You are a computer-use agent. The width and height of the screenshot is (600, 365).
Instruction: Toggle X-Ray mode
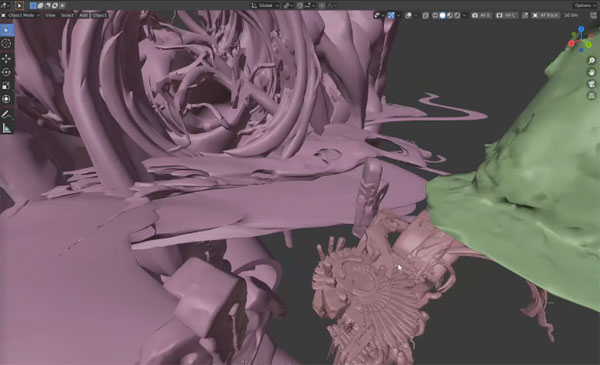pyautogui.click(x=425, y=15)
